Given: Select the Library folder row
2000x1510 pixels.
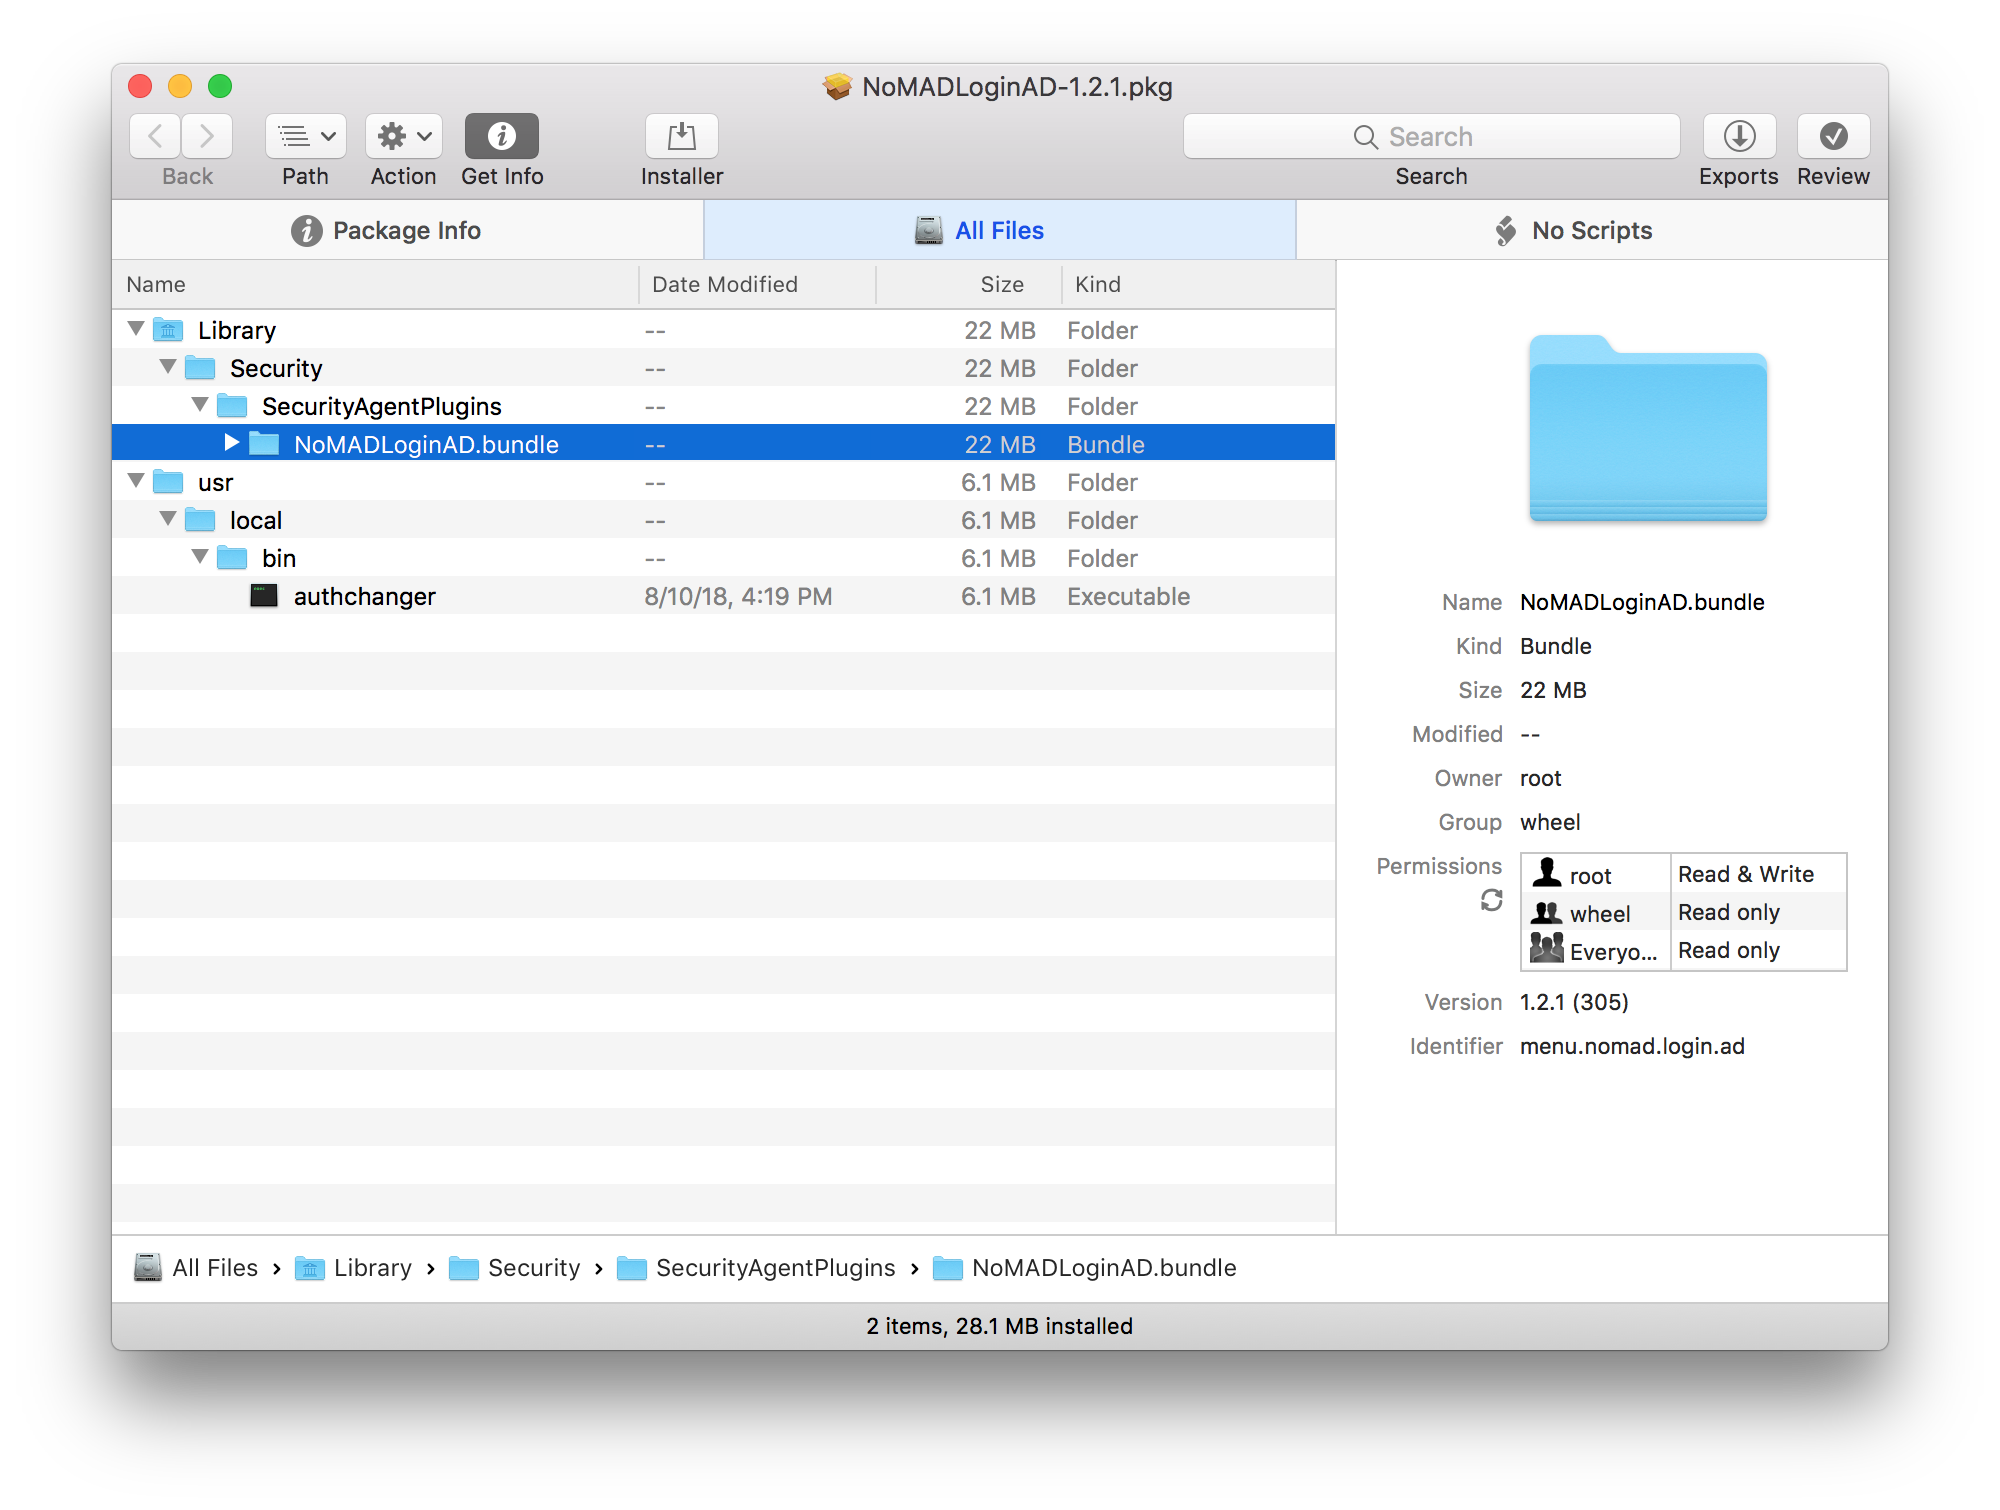Looking at the screenshot, I should [x=723, y=330].
